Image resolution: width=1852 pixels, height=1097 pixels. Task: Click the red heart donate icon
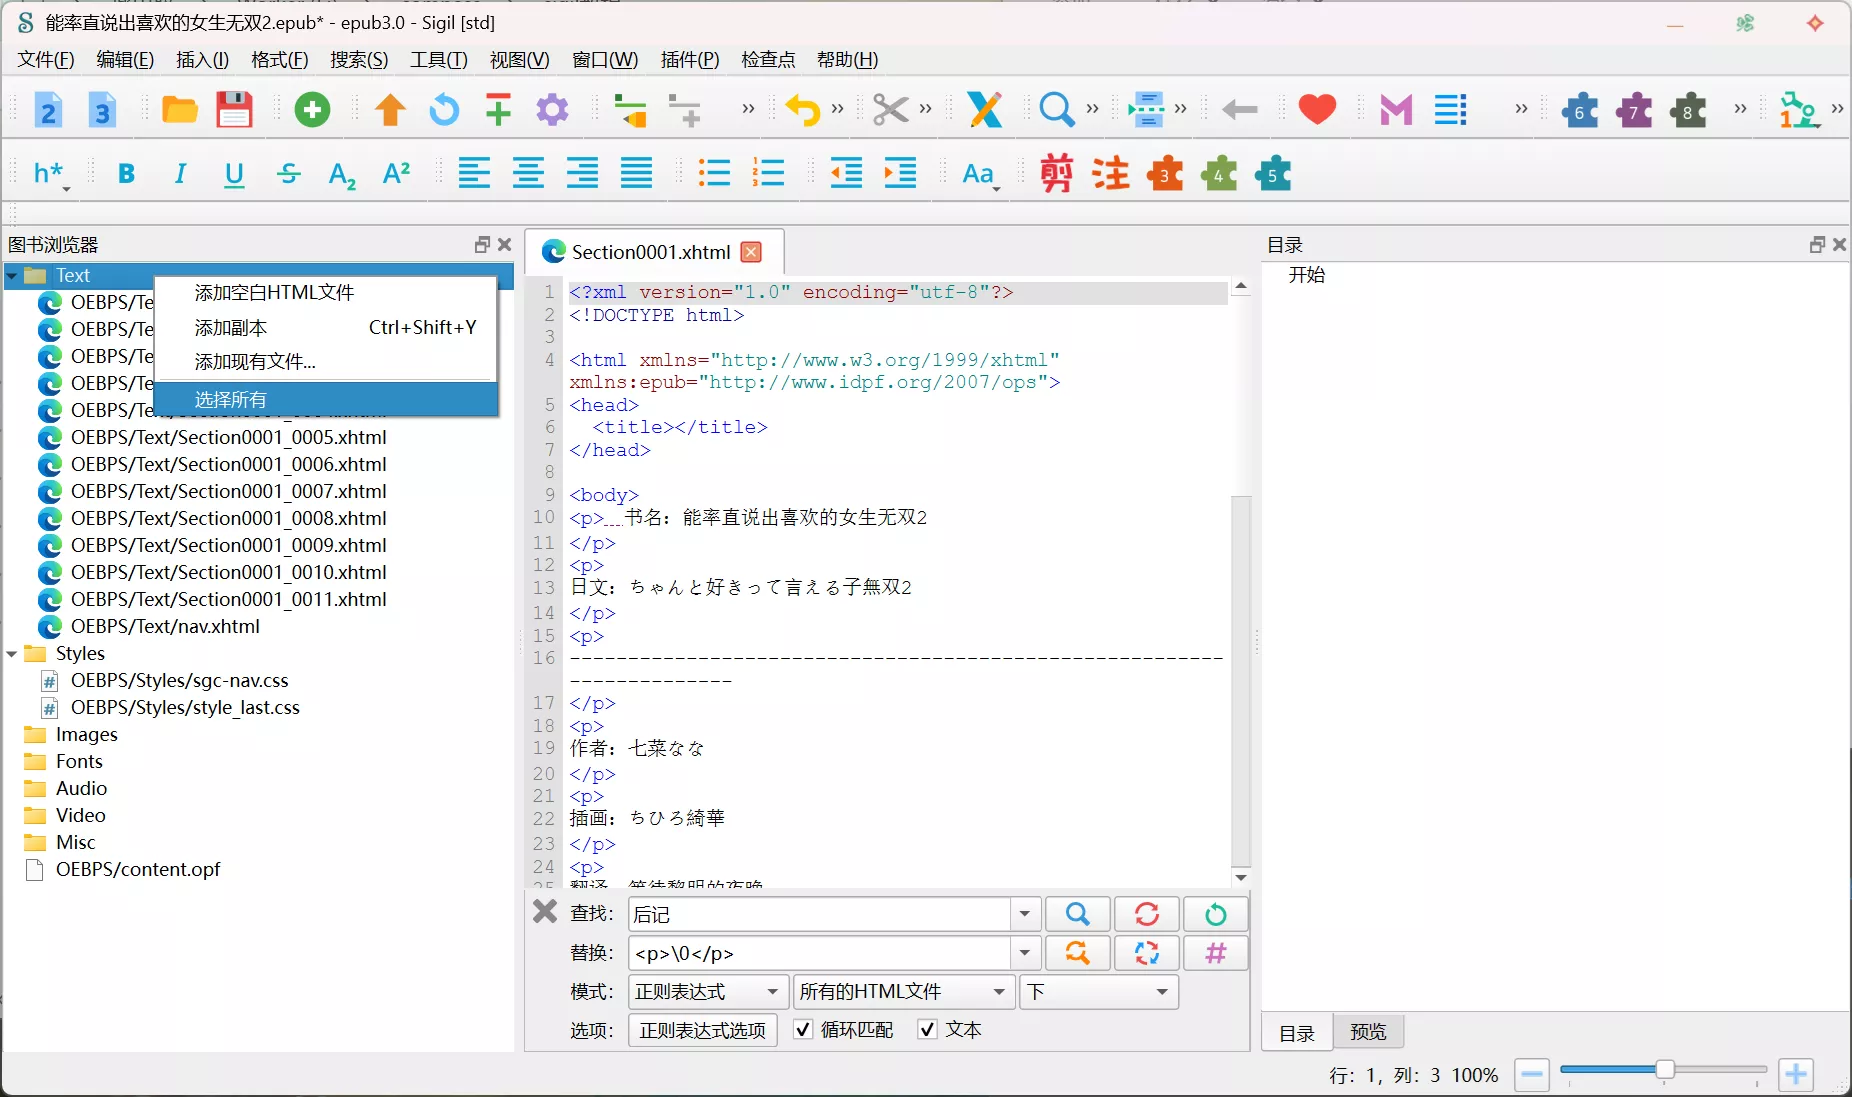[x=1317, y=110]
